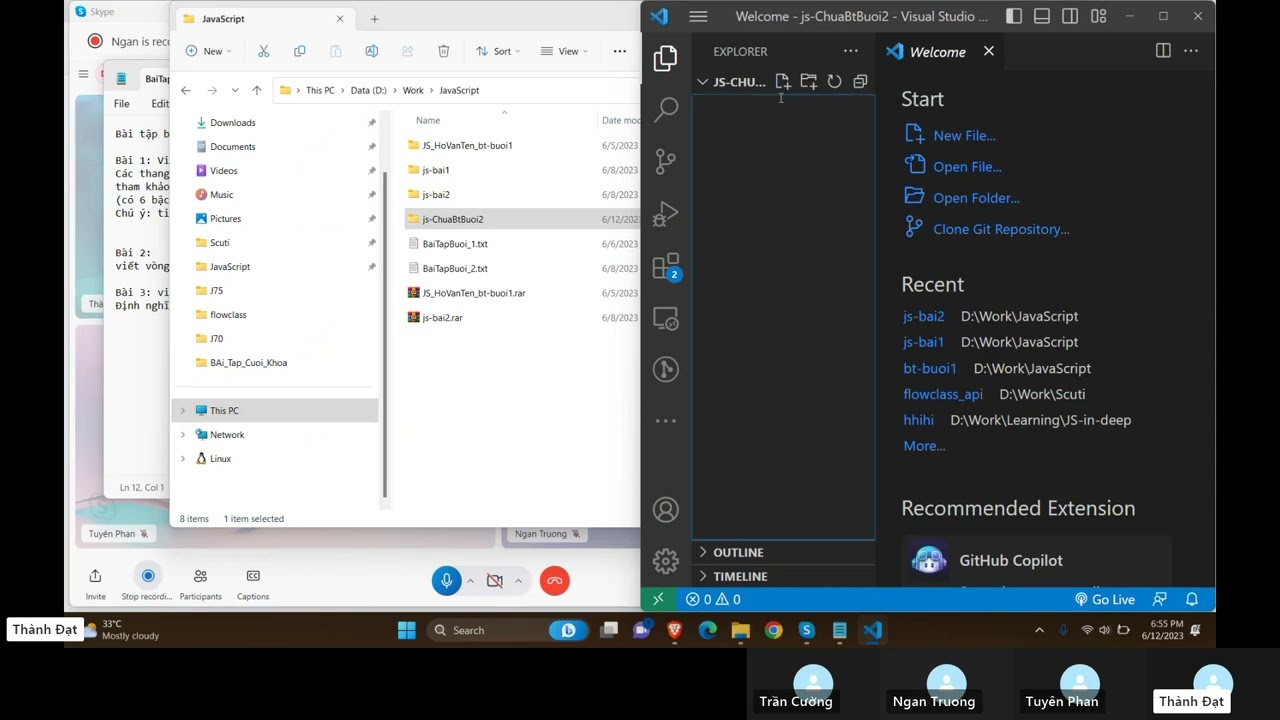Viewport: 1280px width, 720px height.
Task: Select the Welcome editor tab
Action: coord(936,51)
